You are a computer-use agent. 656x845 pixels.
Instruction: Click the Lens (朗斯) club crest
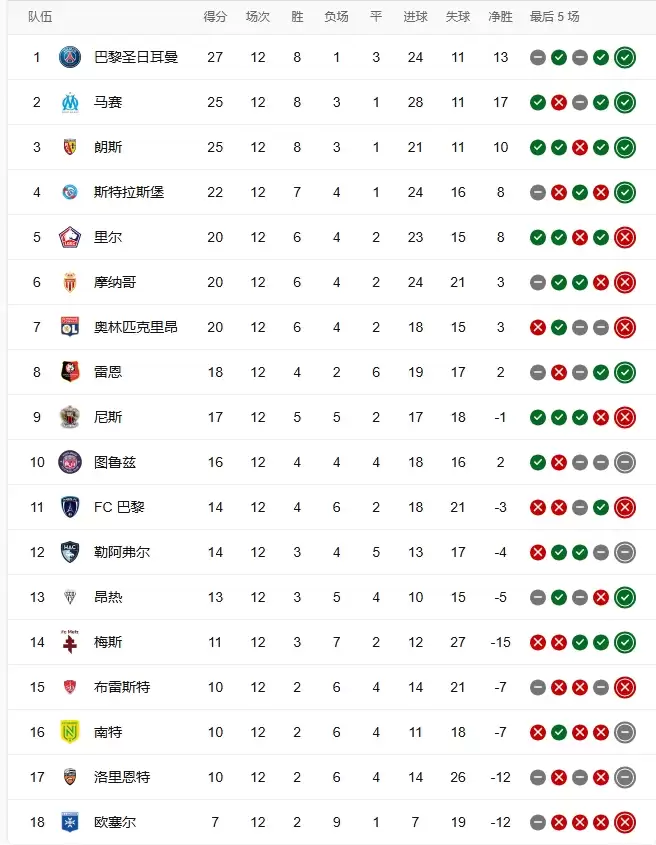[69, 147]
